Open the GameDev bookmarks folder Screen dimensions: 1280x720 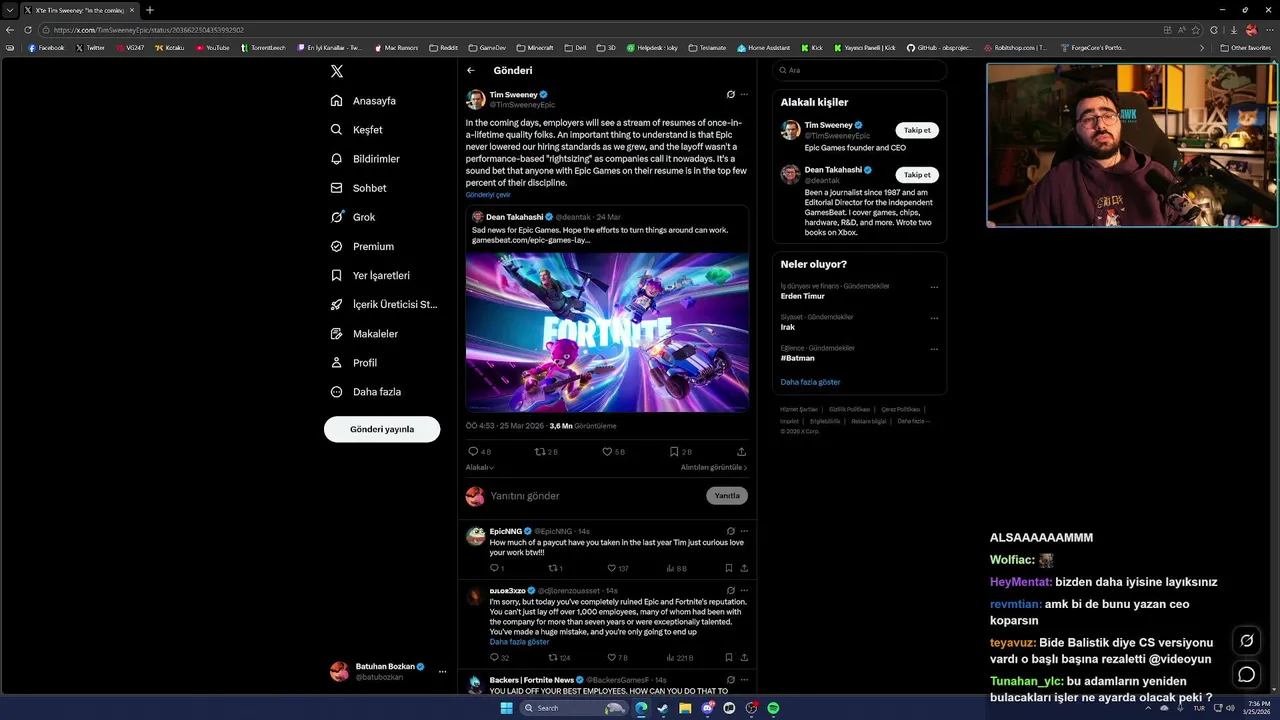[x=487, y=47]
